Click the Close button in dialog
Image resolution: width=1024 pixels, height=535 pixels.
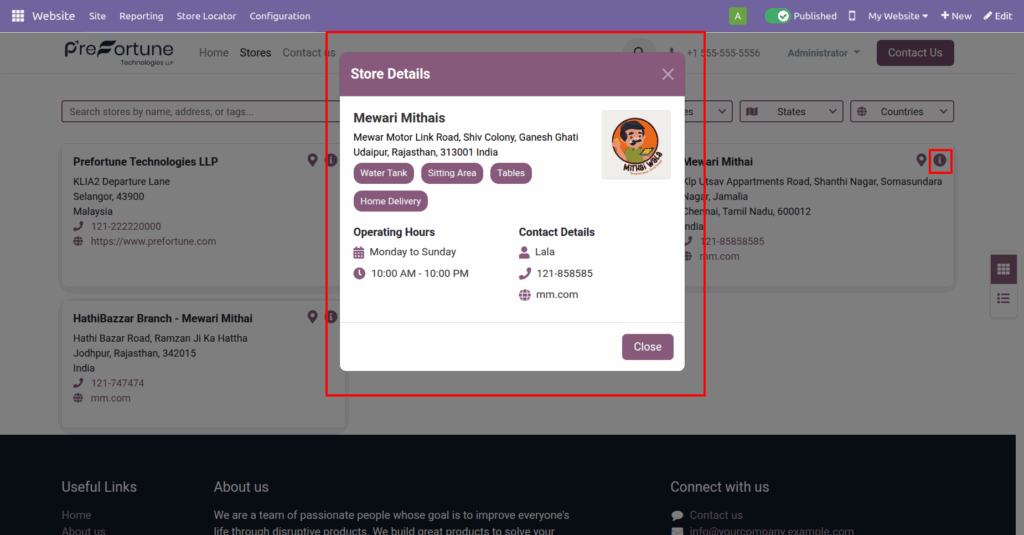(647, 347)
